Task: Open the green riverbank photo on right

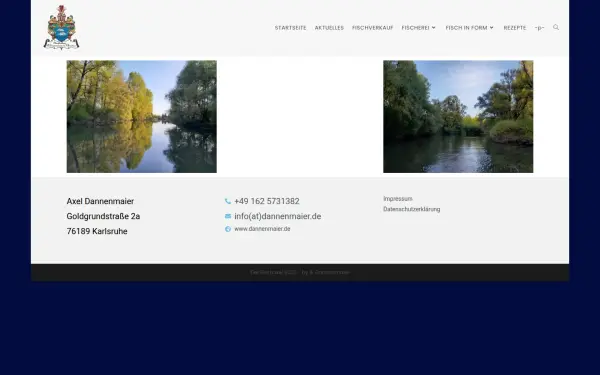Action: [x=458, y=116]
